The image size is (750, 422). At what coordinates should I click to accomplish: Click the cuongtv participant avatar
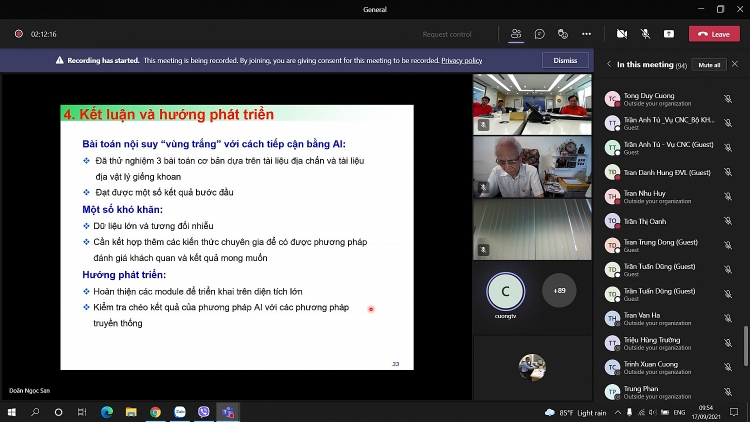click(x=505, y=291)
